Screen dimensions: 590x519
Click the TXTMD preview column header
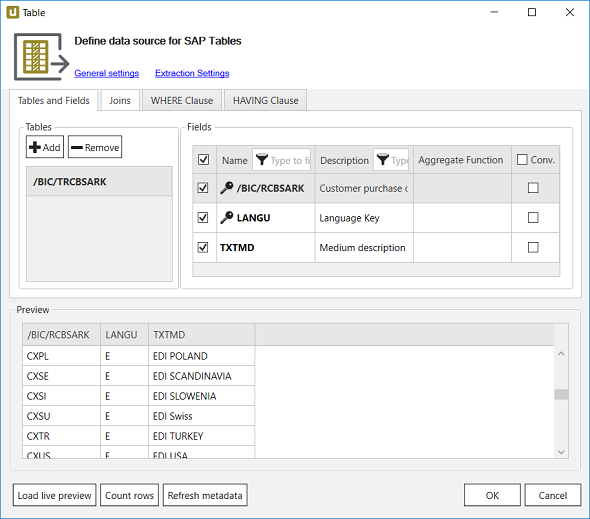(202, 335)
